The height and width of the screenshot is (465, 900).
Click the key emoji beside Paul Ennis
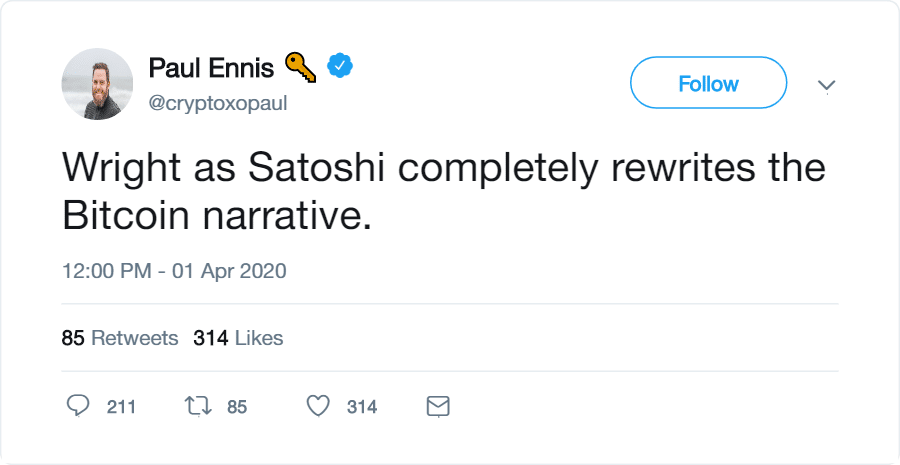pos(299,67)
